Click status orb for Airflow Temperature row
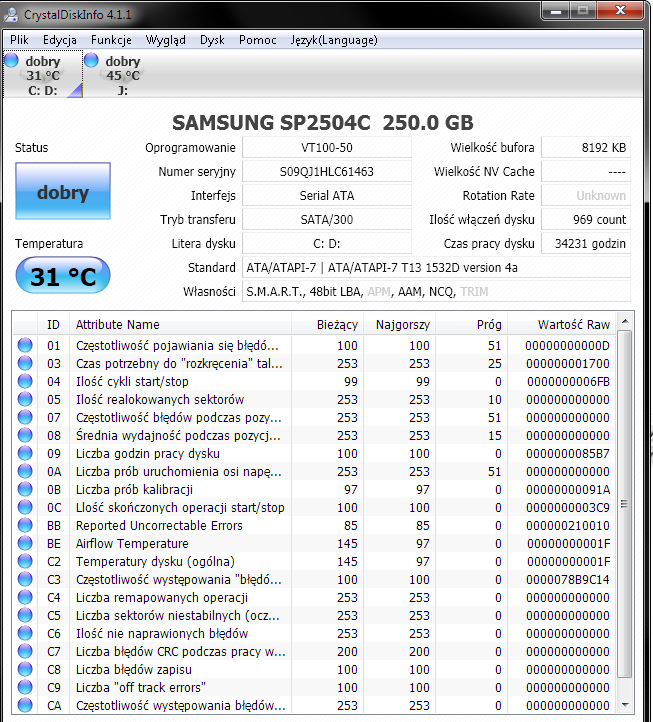The width and height of the screenshot is (653, 722). tap(25, 543)
